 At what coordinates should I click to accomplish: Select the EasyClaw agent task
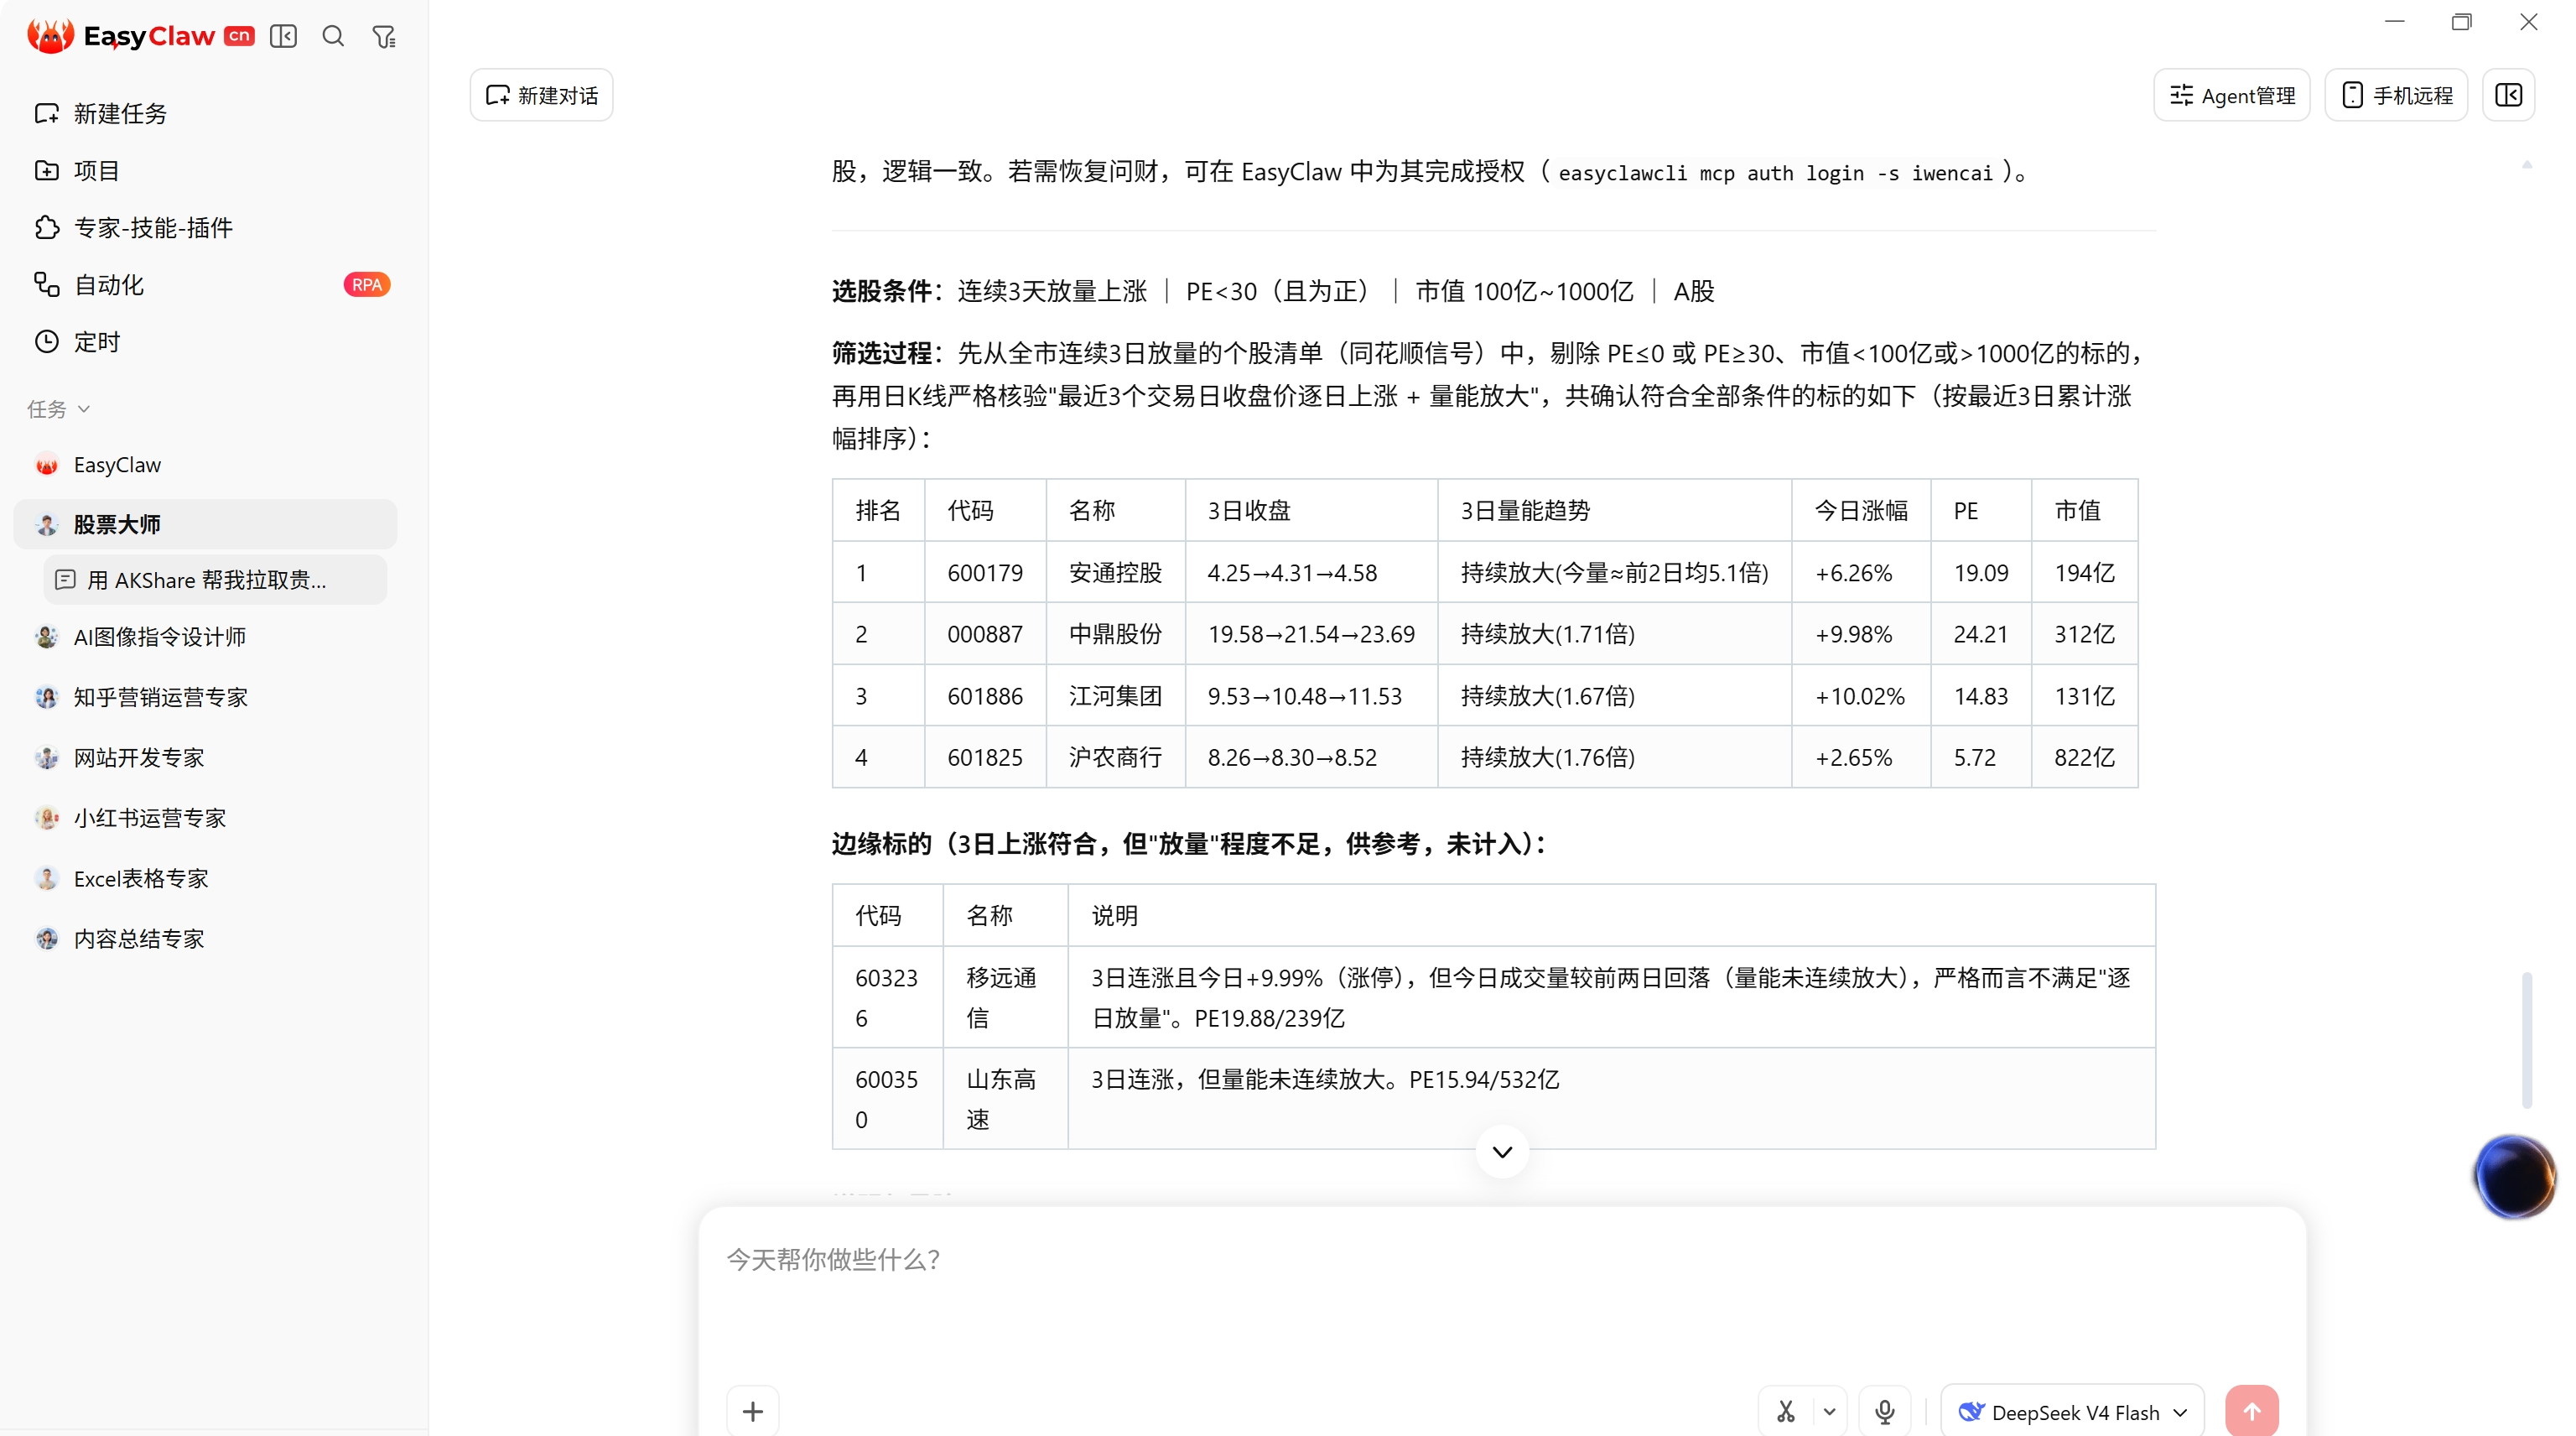click(x=205, y=465)
